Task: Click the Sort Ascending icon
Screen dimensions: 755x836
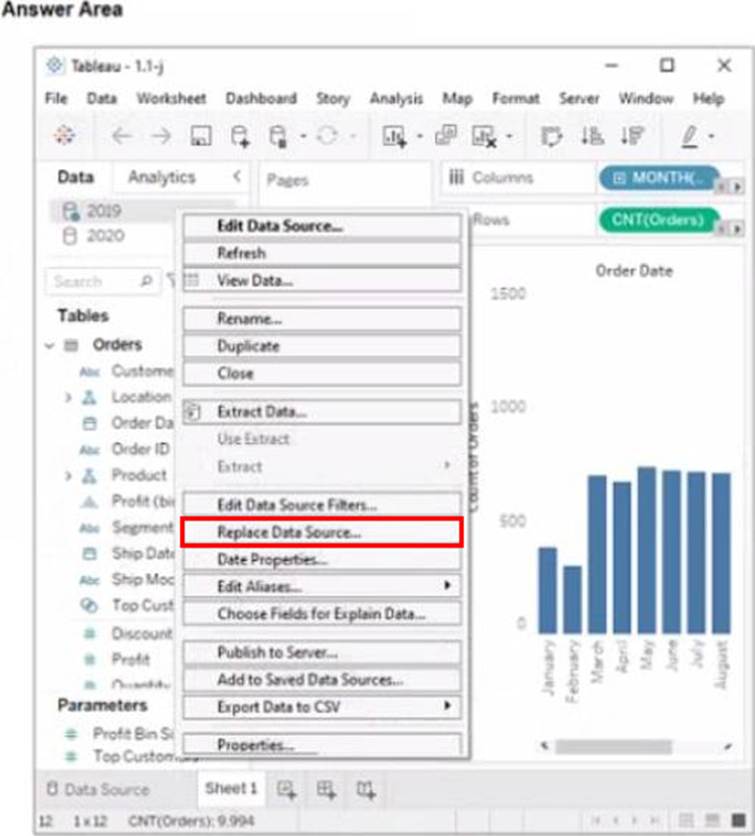Action: pos(592,135)
